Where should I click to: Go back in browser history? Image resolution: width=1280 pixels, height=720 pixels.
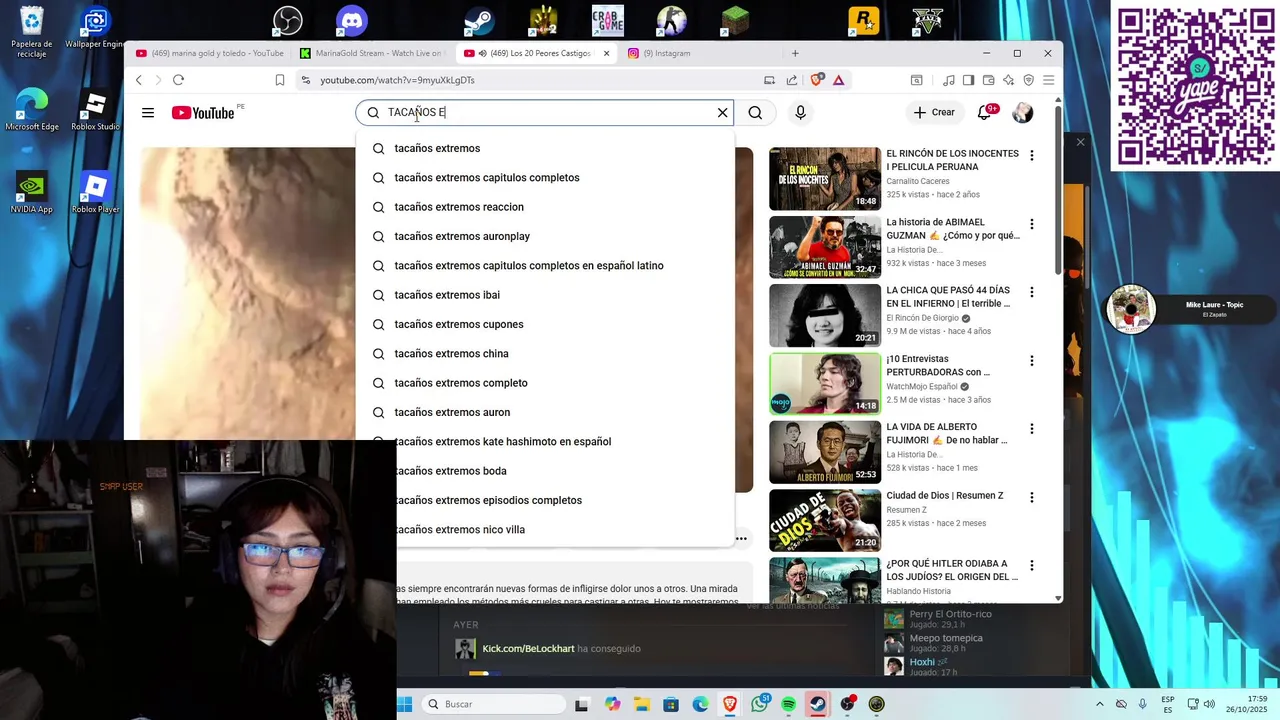tap(139, 80)
